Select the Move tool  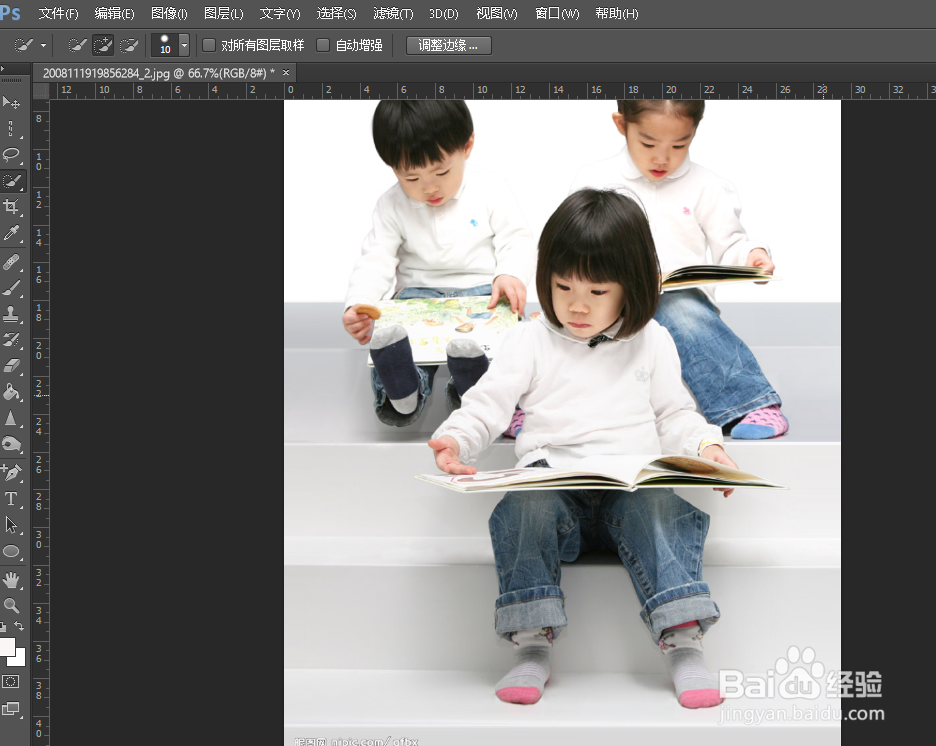pos(13,102)
